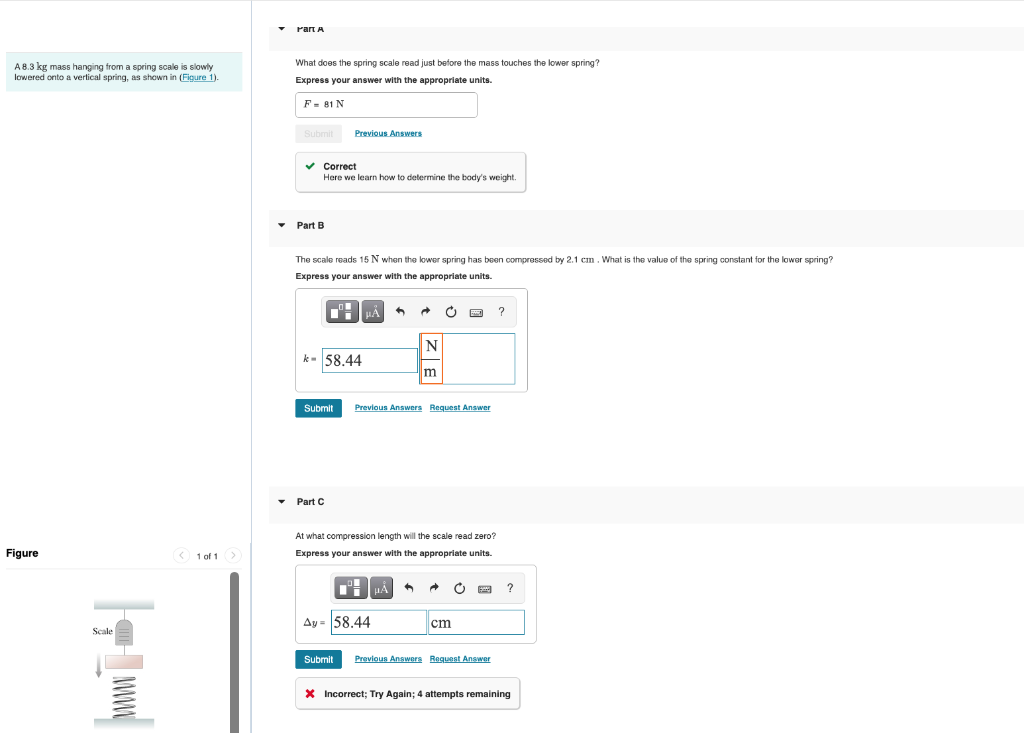The image size is (1024, 733).
Task: Open Previous Answers for Part A
Action: tap(388, 133)
